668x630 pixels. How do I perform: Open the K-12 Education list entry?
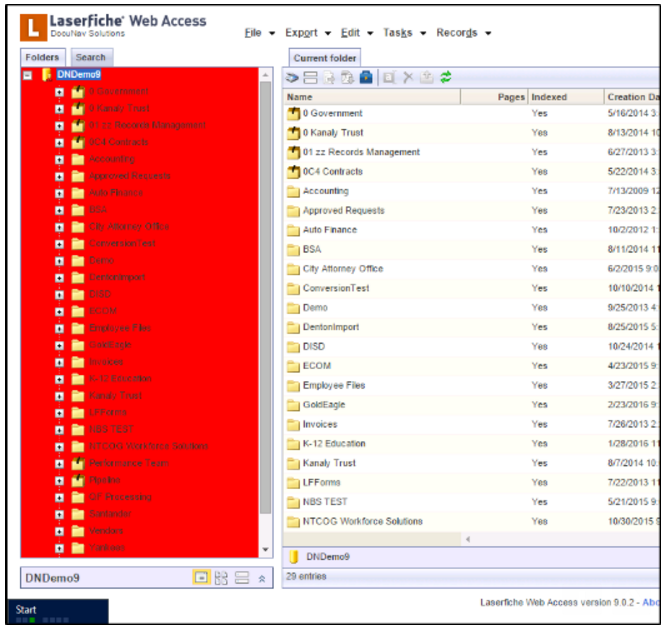[334, 444]
